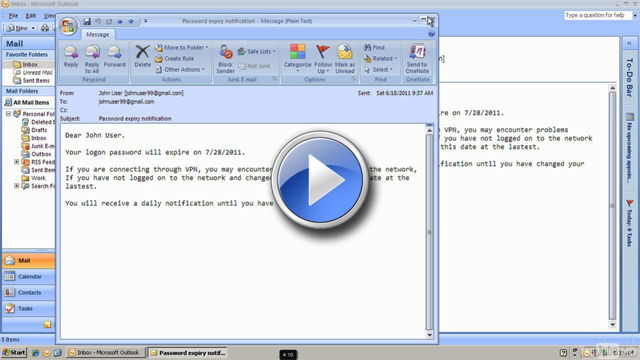Image resolution: width=640 pixels, height=360 pixels.
Task: Click the Create Rule button
Action: tap(175, 59)
